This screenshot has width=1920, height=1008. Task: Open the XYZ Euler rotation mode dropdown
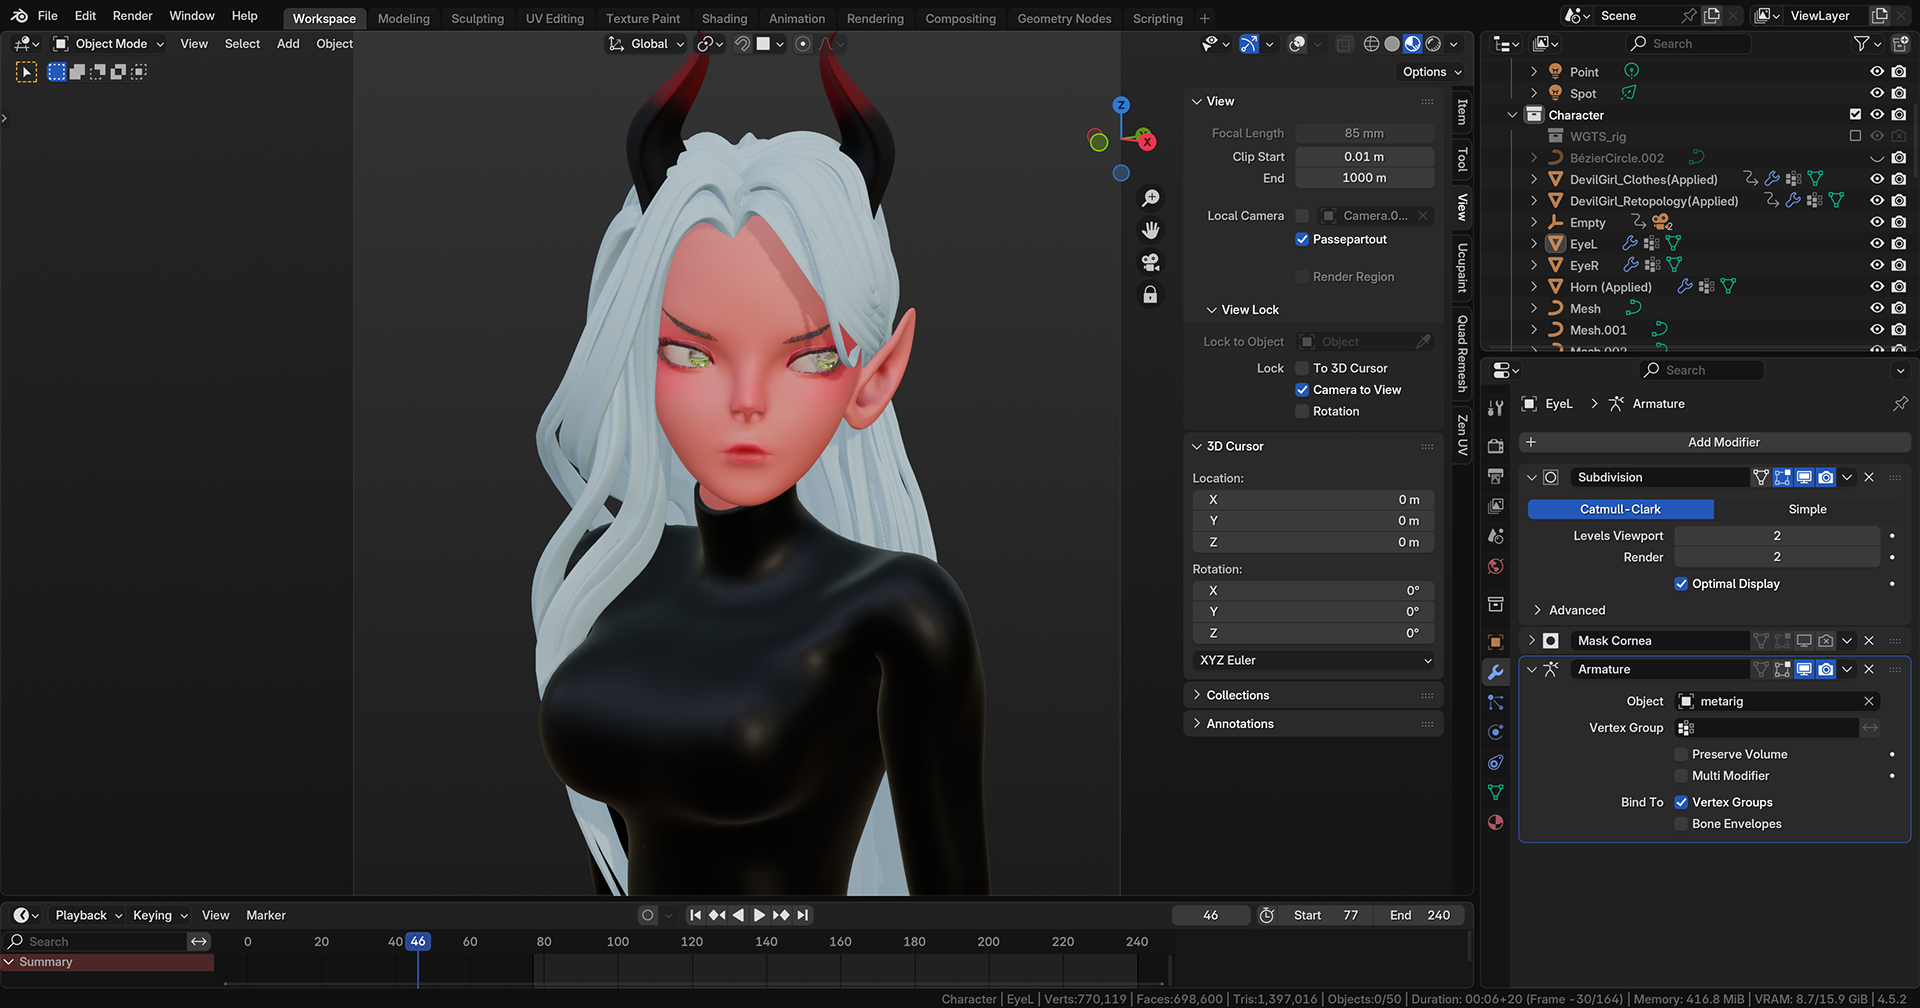1315,661
